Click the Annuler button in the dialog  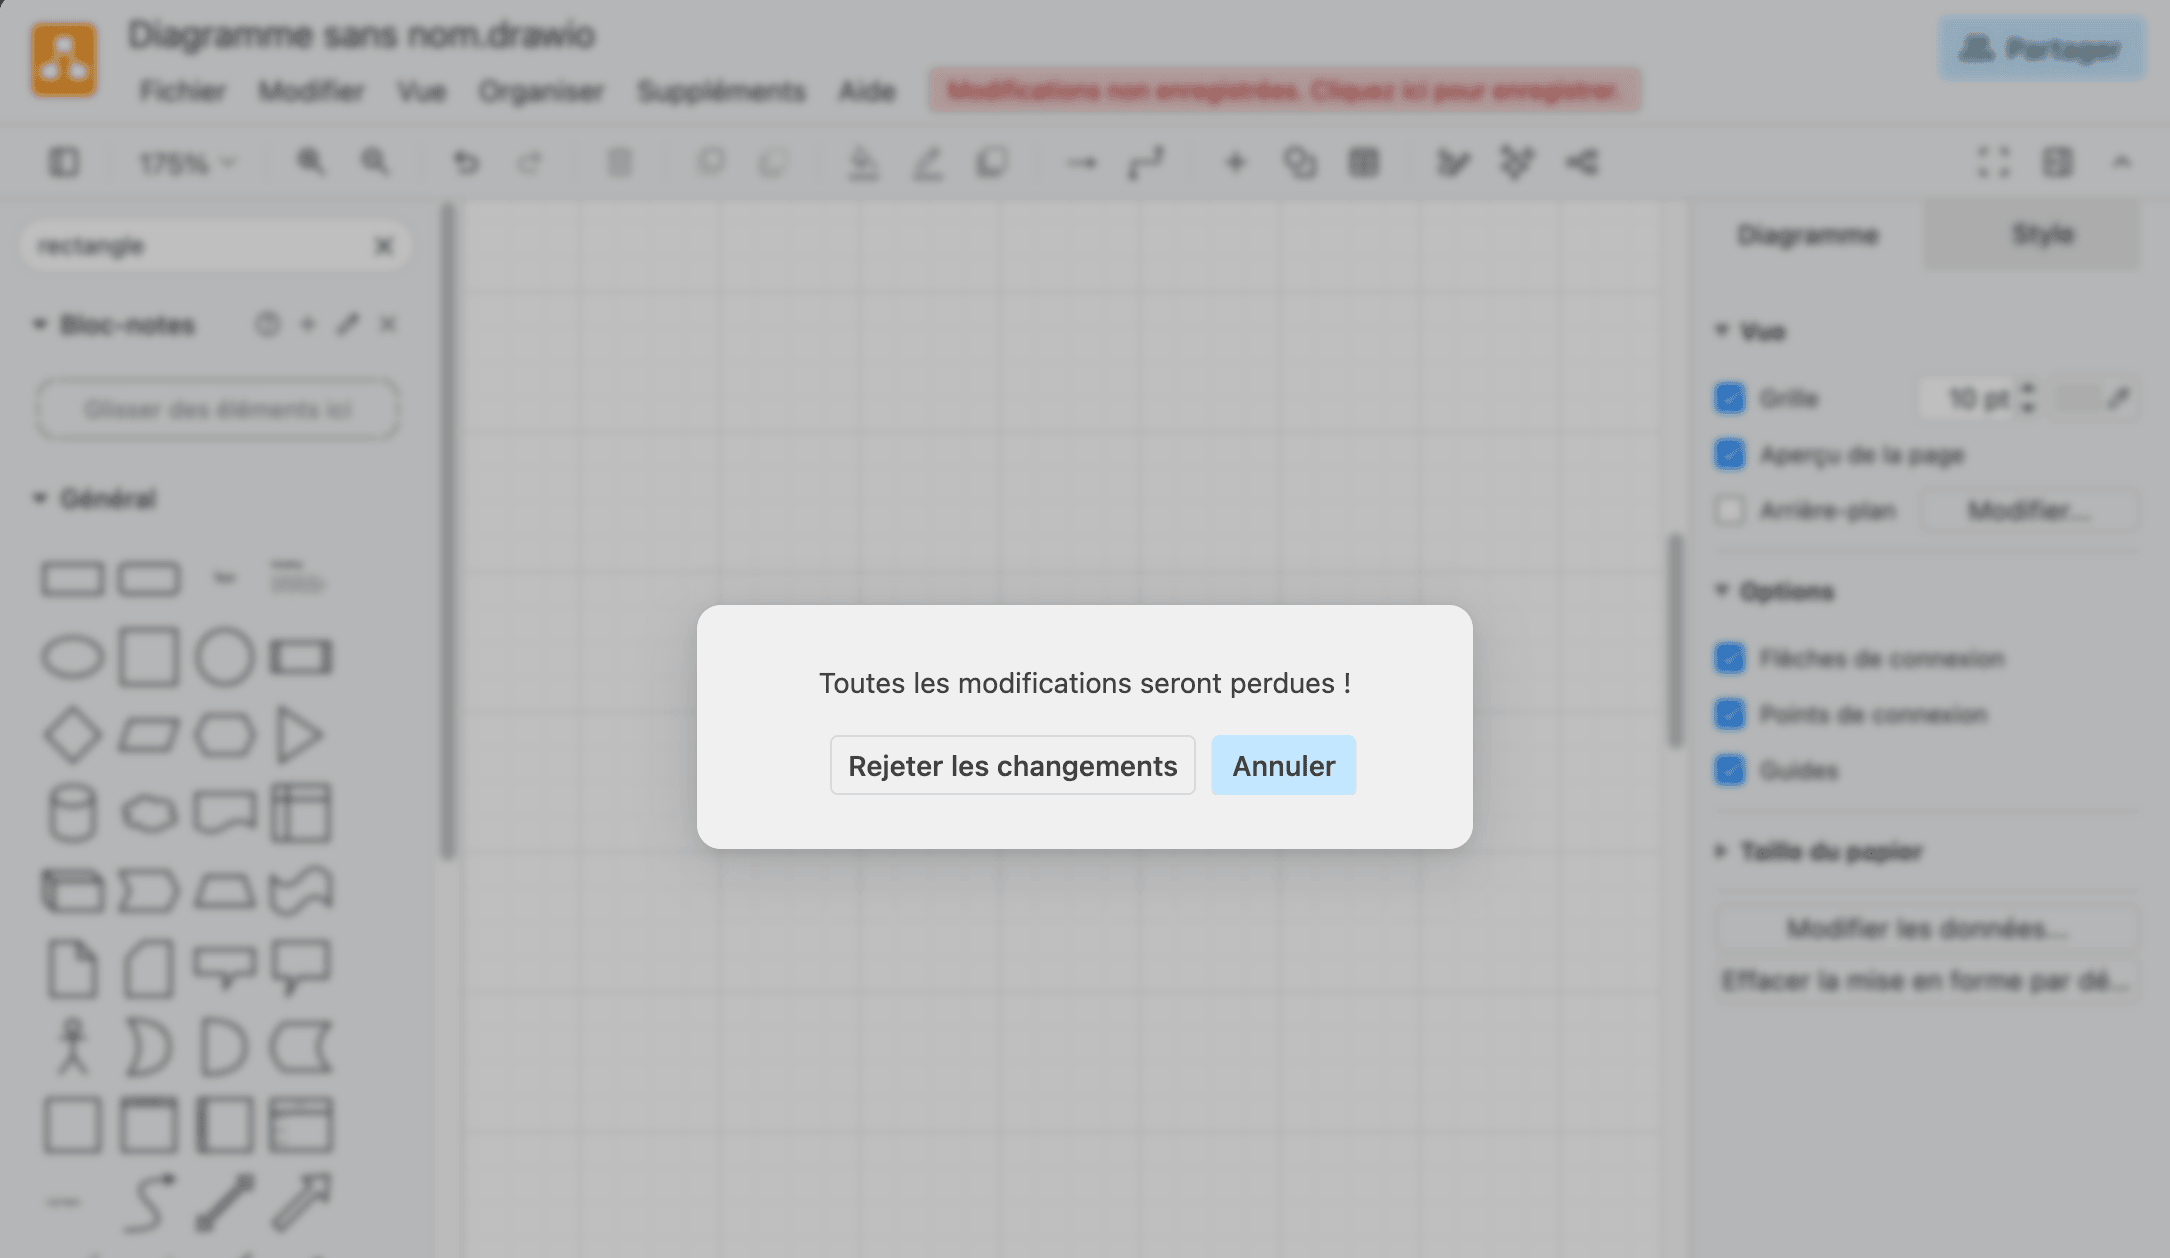coord(1283,766)
